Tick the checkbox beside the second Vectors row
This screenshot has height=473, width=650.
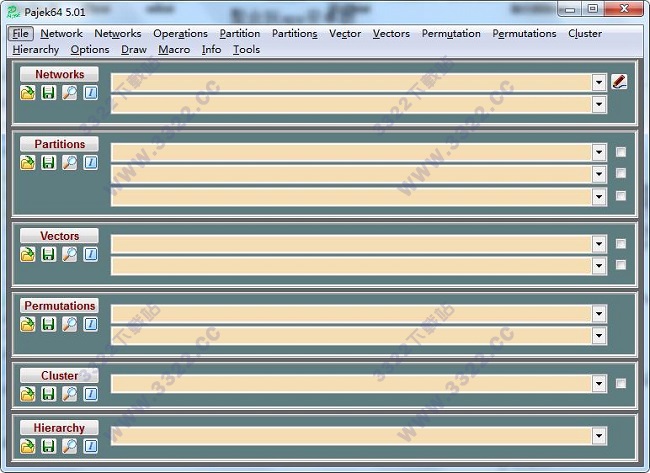pos(621,265)
